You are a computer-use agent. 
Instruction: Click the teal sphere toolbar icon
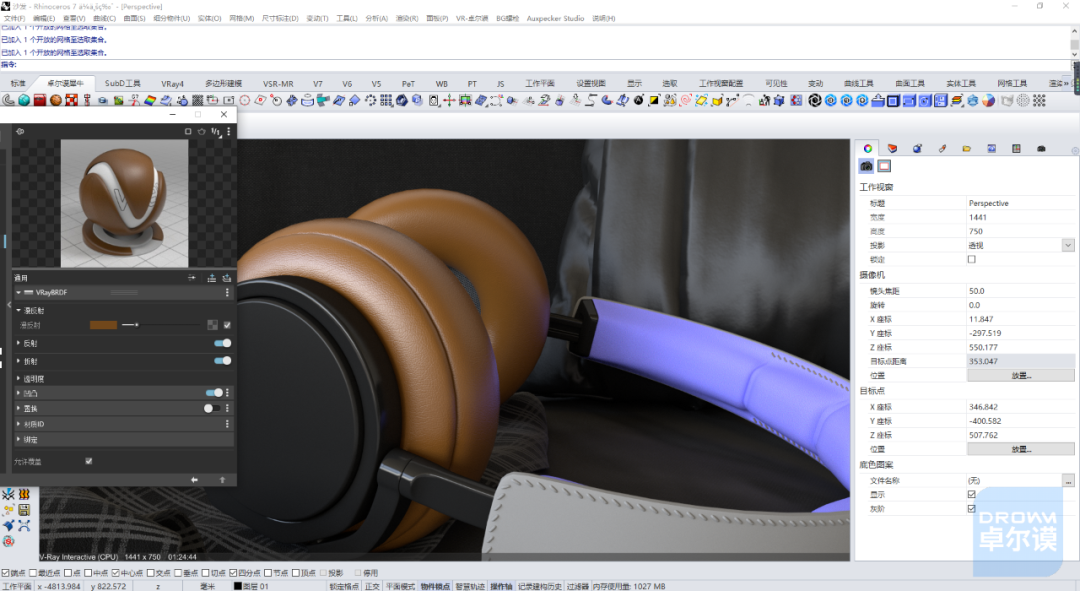[24, 101]
